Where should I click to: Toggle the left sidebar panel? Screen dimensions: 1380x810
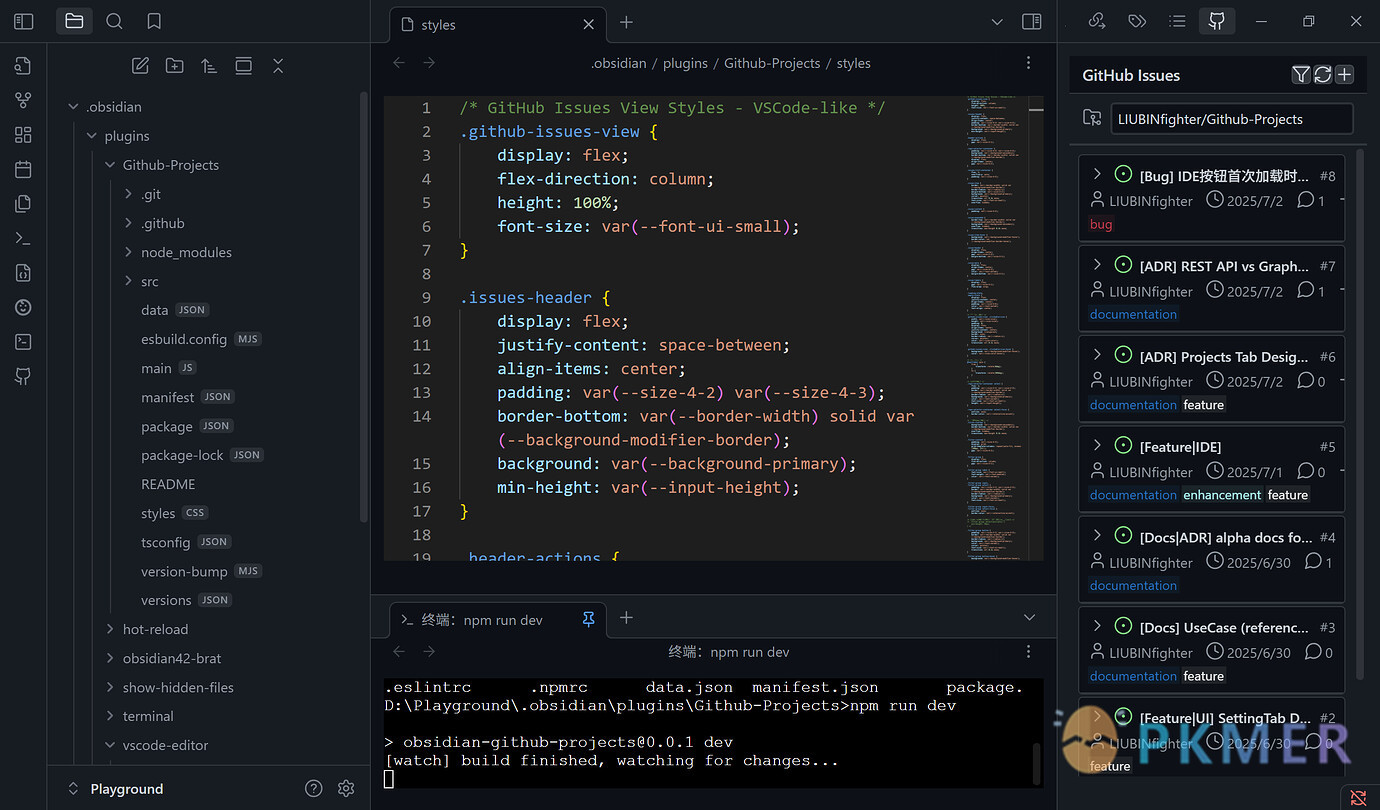[x=23, y=21]
